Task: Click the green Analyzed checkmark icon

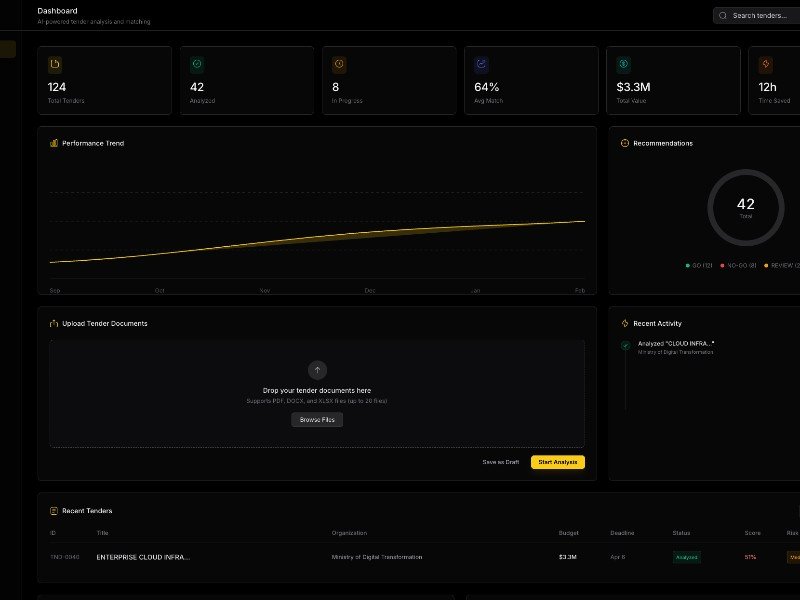Action: tap(198, 62)
